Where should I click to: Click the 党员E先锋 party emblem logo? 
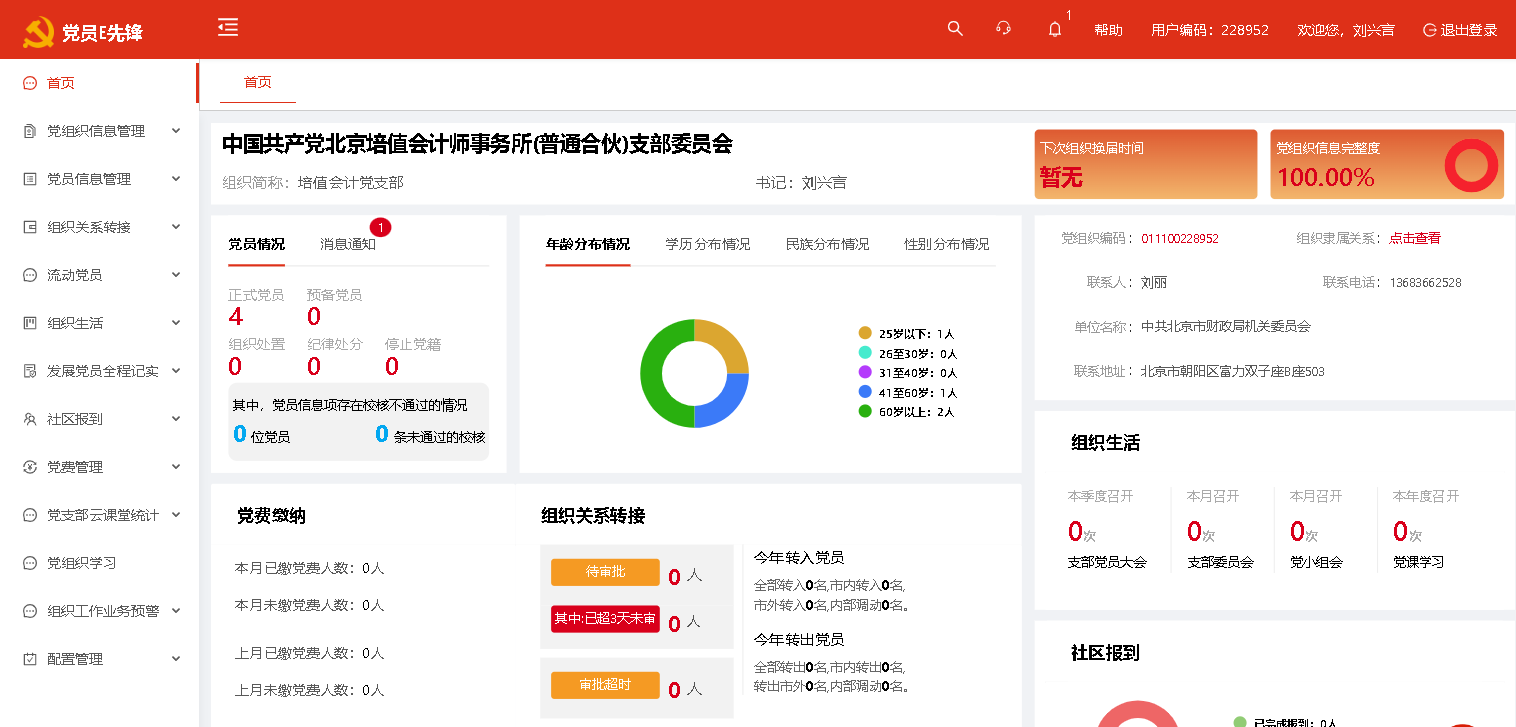(39, 32)
